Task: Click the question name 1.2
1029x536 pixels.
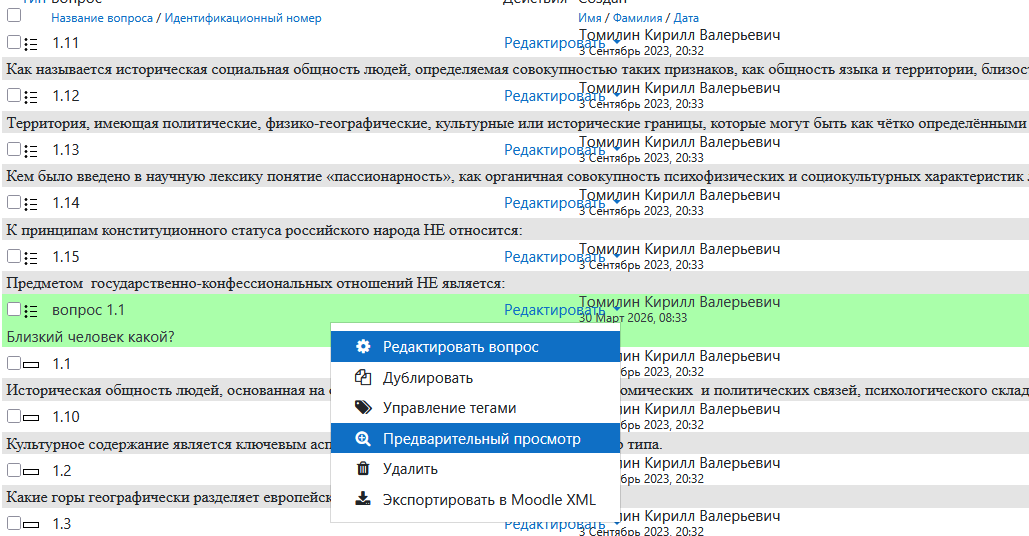Action: coord(62,471)
